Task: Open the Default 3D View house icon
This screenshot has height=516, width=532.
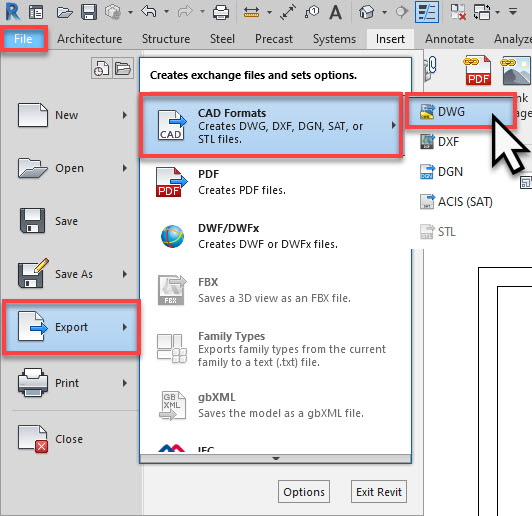Action: tap(367, 12)
